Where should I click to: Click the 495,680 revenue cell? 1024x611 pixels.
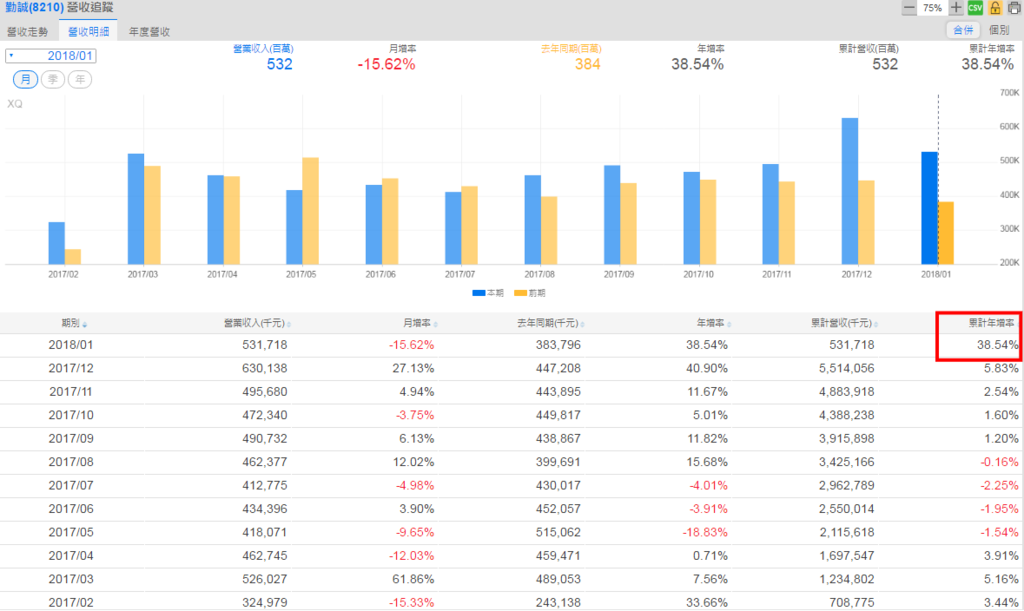[x=264, y=392]
